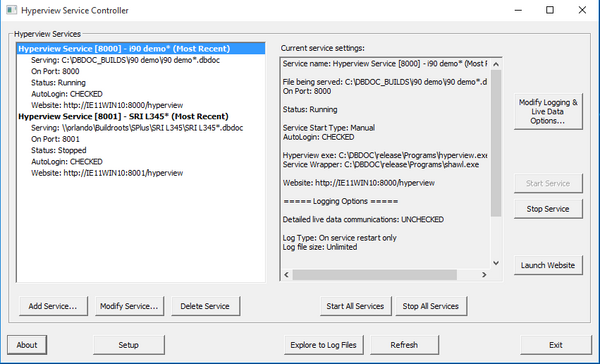Open the About dialog

pyautogui.click(x=27, y=345)
